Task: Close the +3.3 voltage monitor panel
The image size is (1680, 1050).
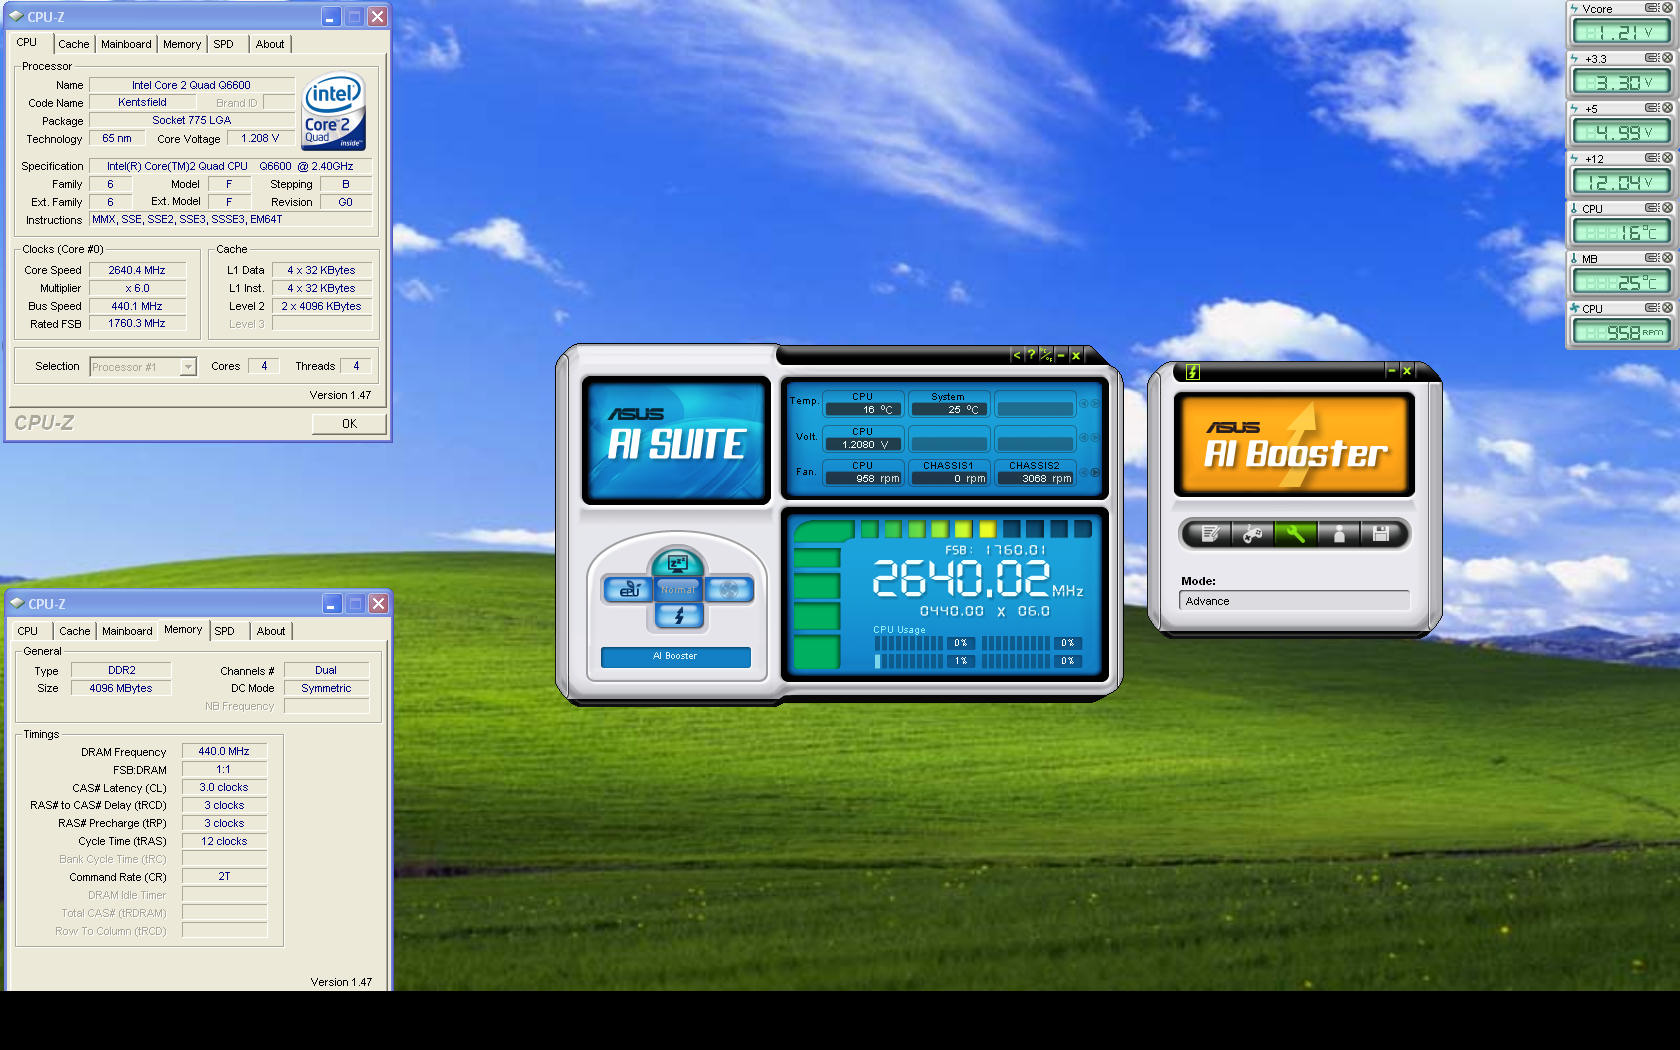Action: [x=1667, y=58]
